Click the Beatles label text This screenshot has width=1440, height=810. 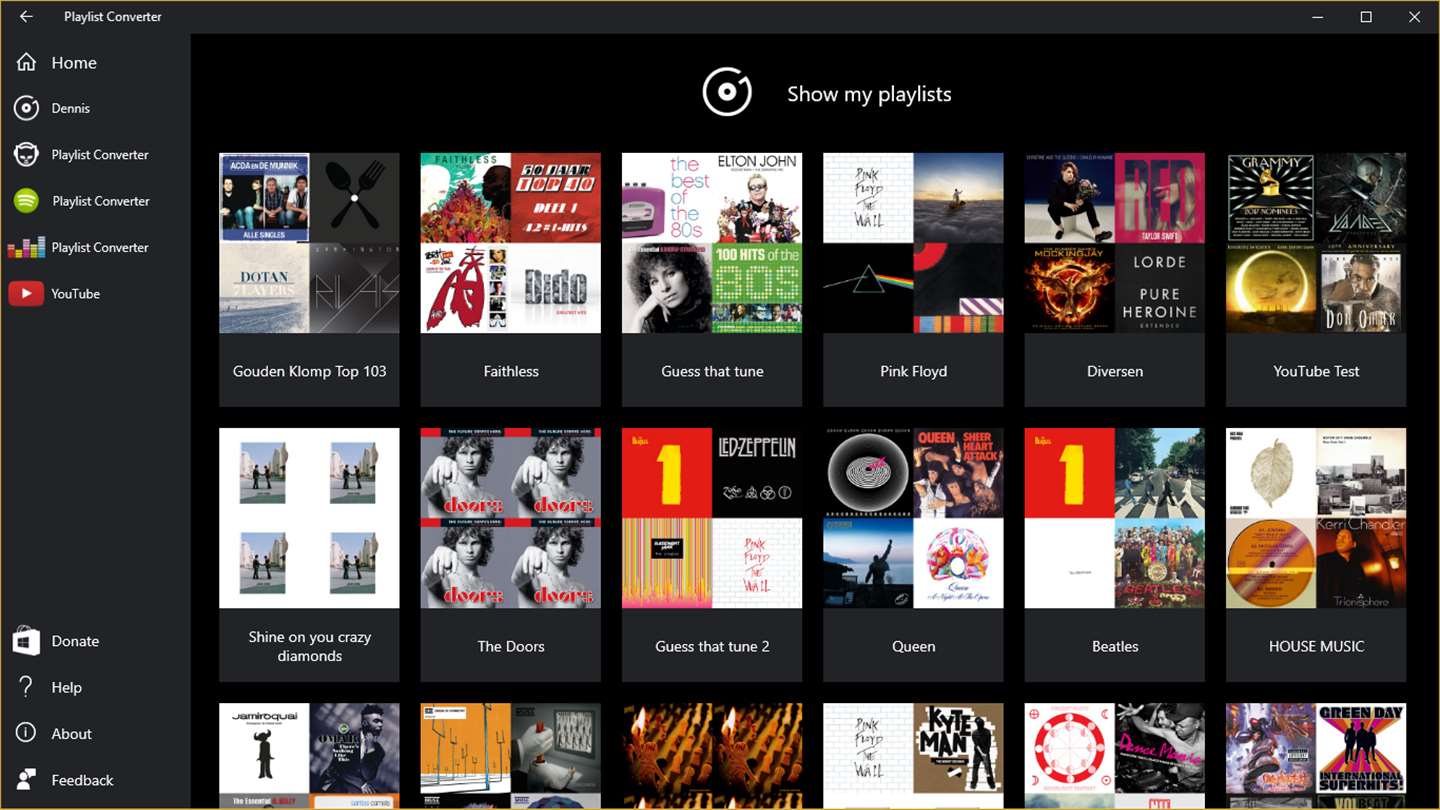click(1115, 646)
